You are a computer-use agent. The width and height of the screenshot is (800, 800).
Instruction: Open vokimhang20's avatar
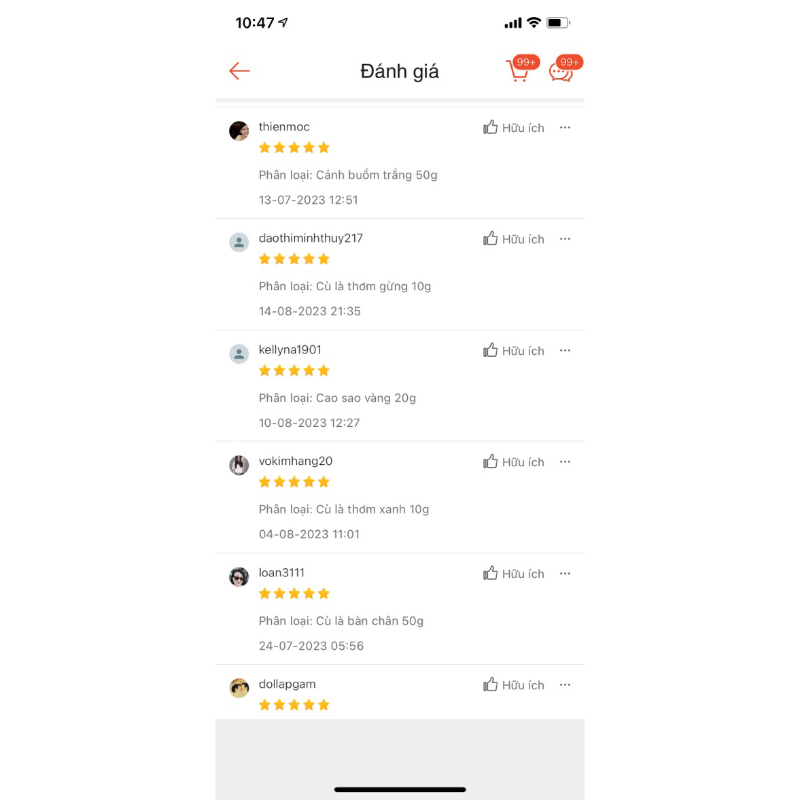pyautogui.click(x=239, y=465)
